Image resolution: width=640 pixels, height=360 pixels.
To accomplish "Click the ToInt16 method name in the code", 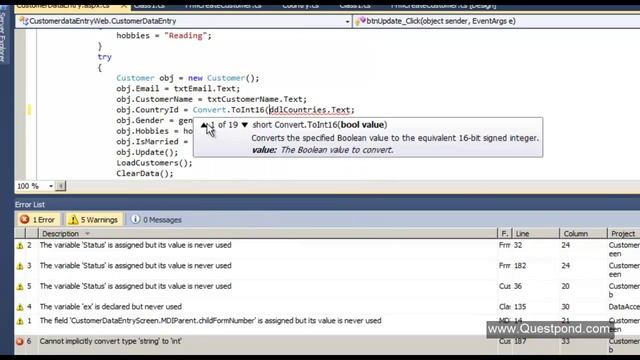I will point(248,110).
